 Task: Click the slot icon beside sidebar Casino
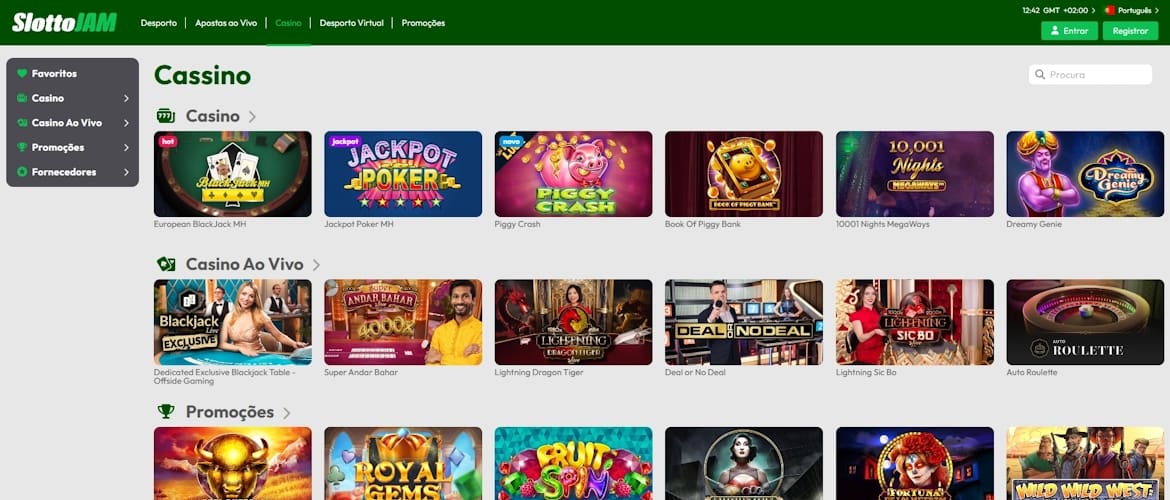[22, 98]
